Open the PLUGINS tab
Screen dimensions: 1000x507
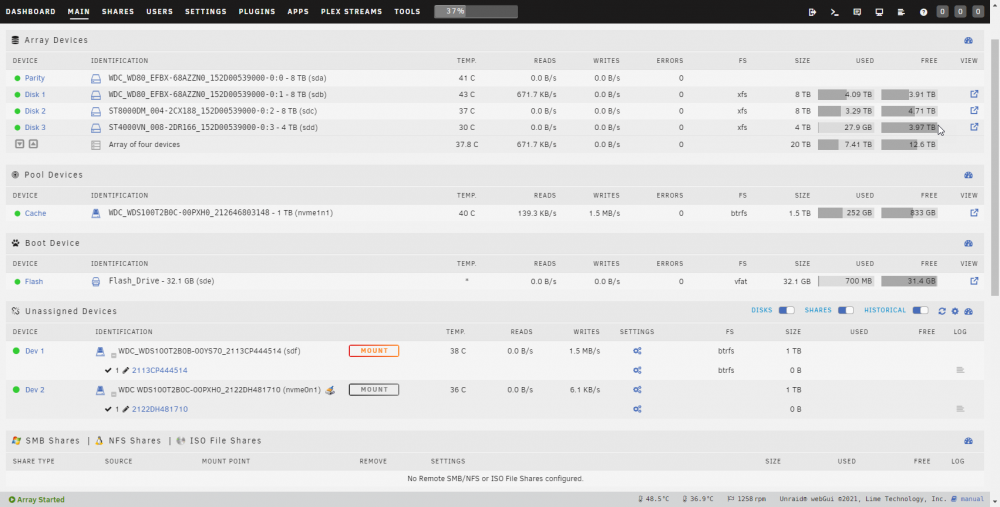pyautogui.click(x=257, y=11)
